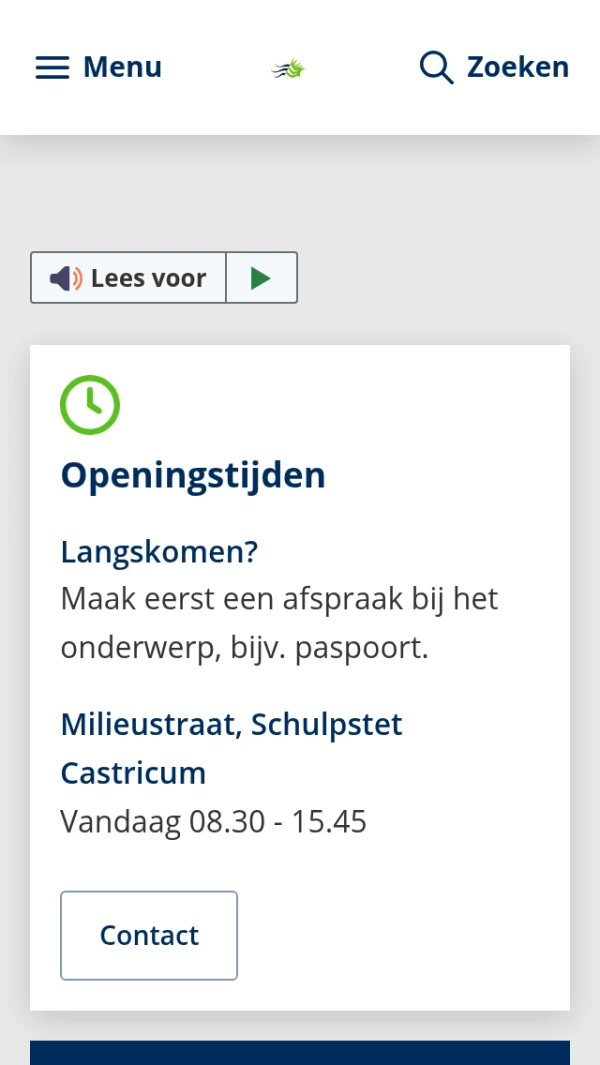Click the Menu label in header
Viewport: 600px width, 1065px height.
[122, 67]
